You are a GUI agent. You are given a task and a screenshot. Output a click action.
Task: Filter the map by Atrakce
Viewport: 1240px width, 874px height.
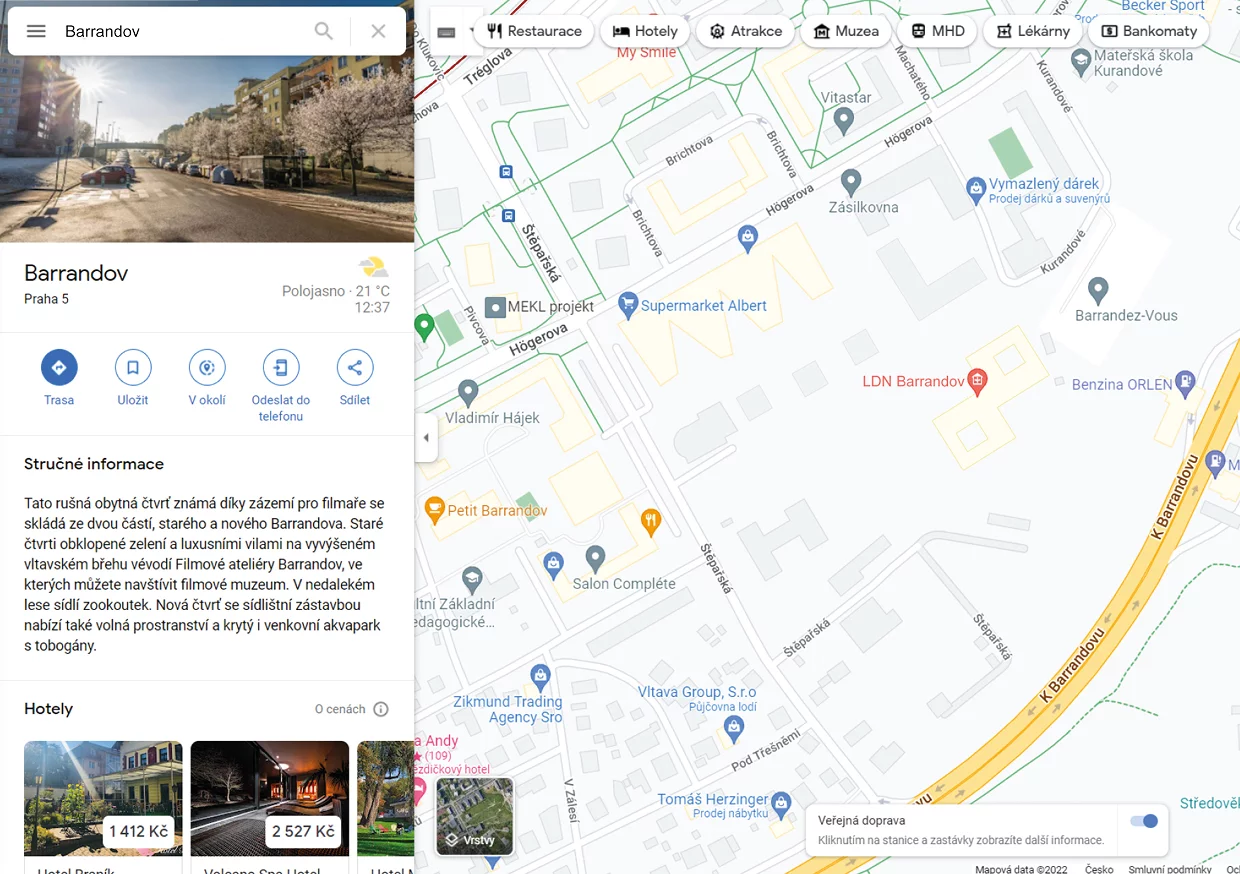coord(745,31)
